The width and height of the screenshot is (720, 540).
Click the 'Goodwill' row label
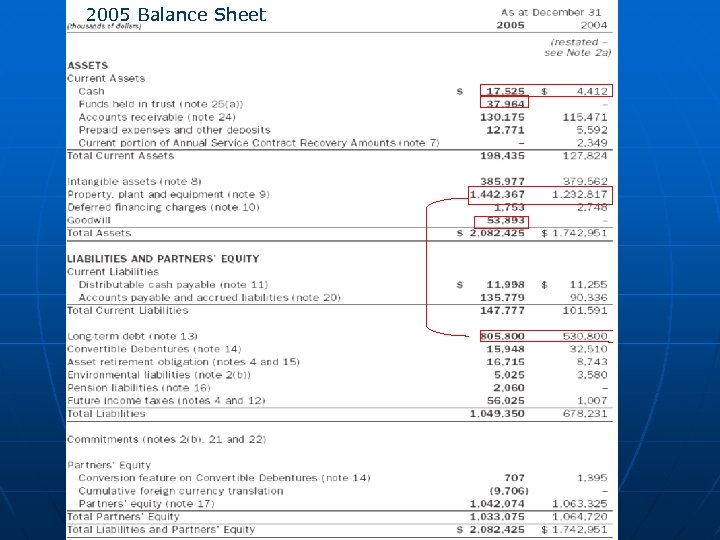pyautogui.click(x=89, y=220)
